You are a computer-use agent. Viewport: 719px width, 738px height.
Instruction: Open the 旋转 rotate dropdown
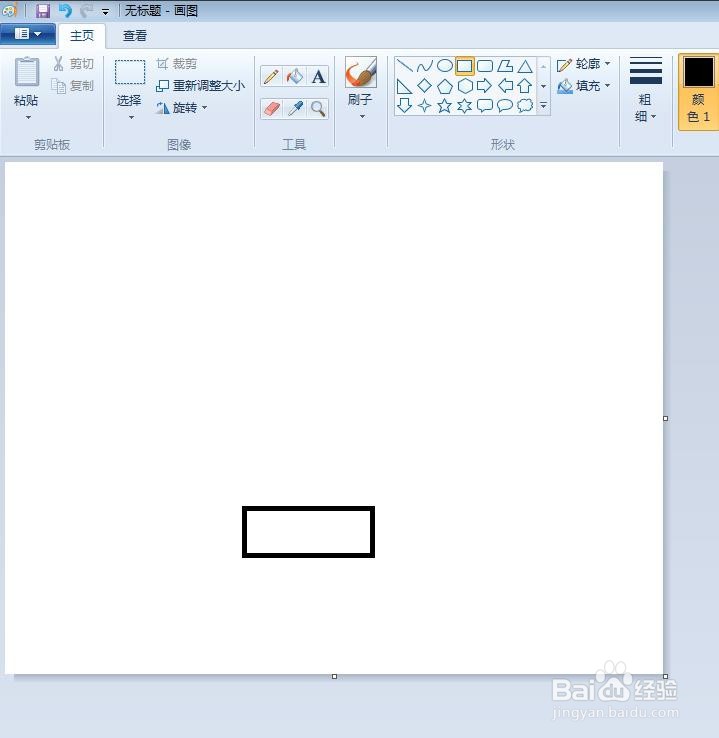coord(182,108)
